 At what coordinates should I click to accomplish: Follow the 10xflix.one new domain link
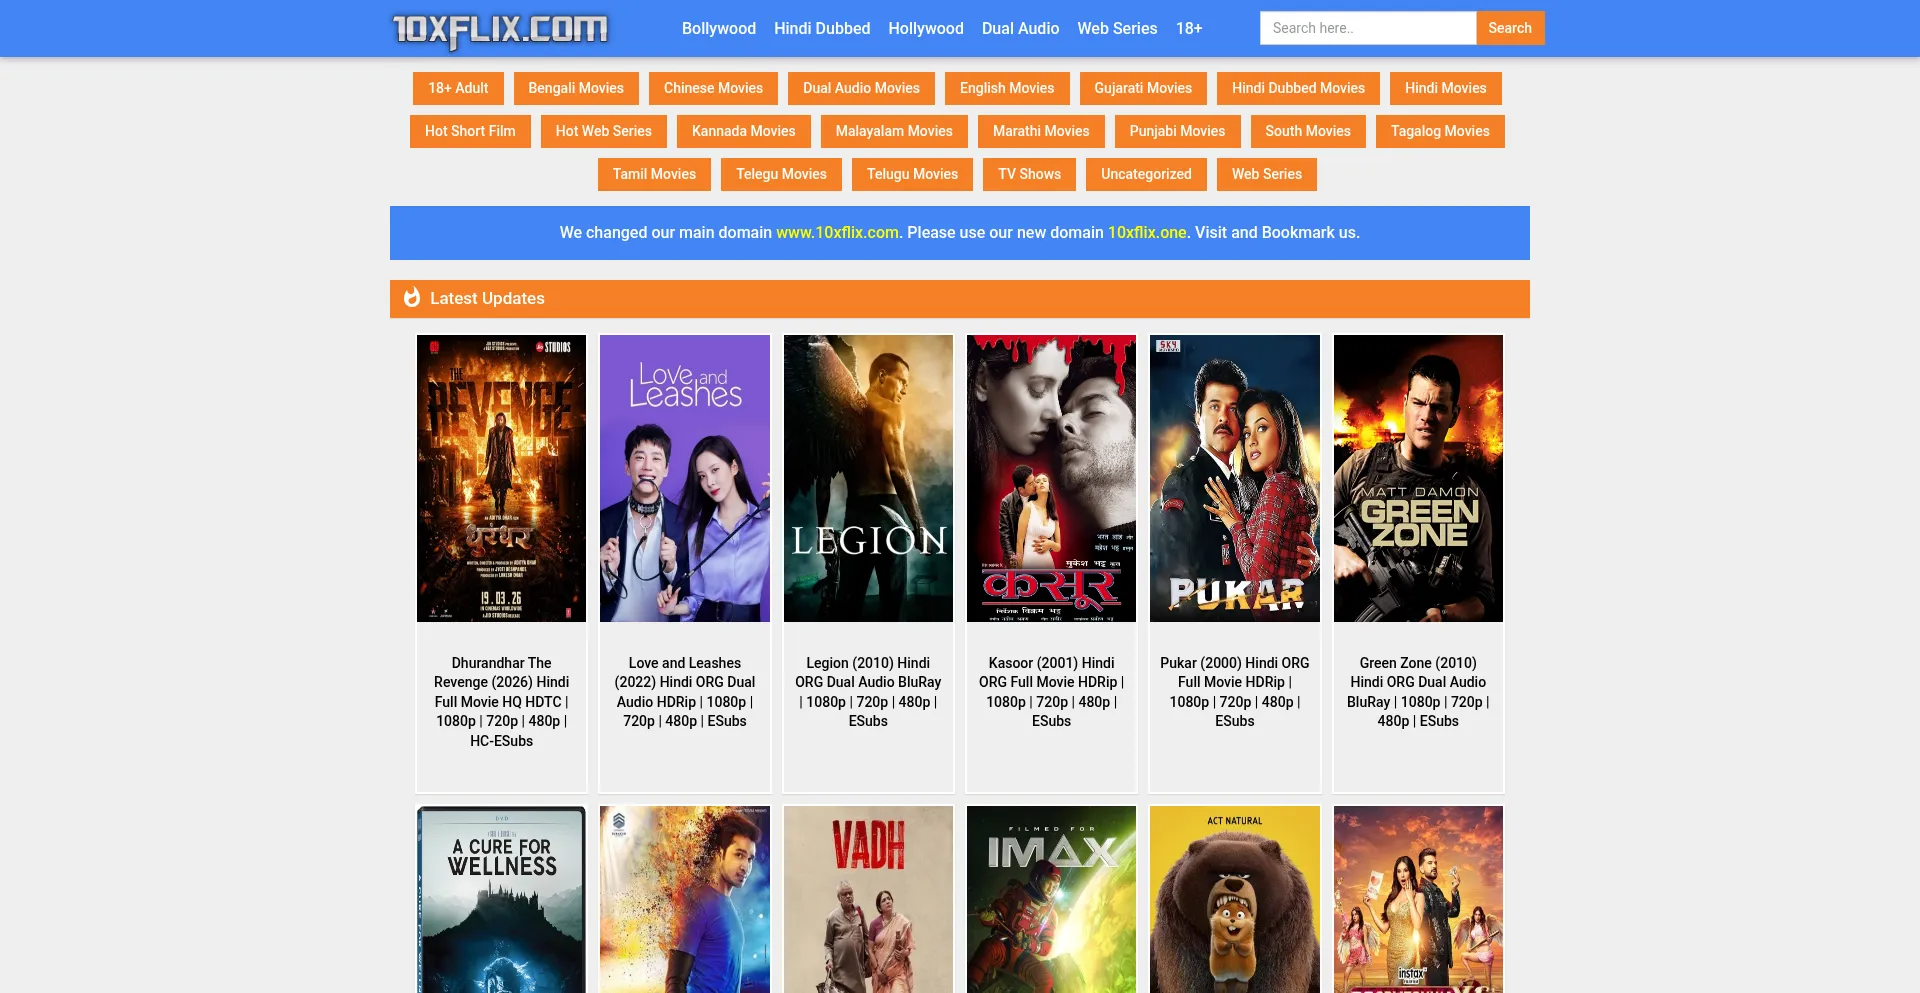pos(1147,233)
